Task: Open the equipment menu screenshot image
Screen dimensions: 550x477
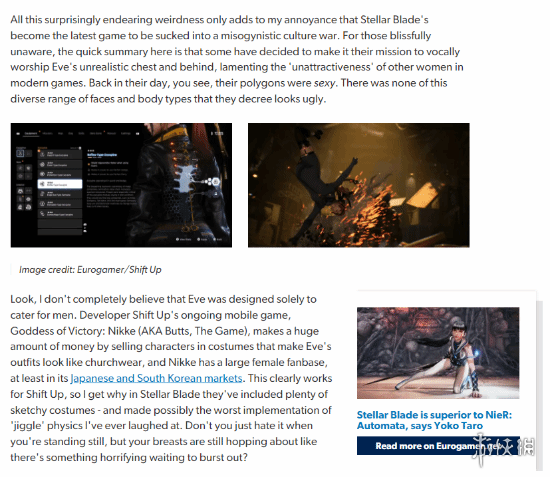Action: coord(121,185)
